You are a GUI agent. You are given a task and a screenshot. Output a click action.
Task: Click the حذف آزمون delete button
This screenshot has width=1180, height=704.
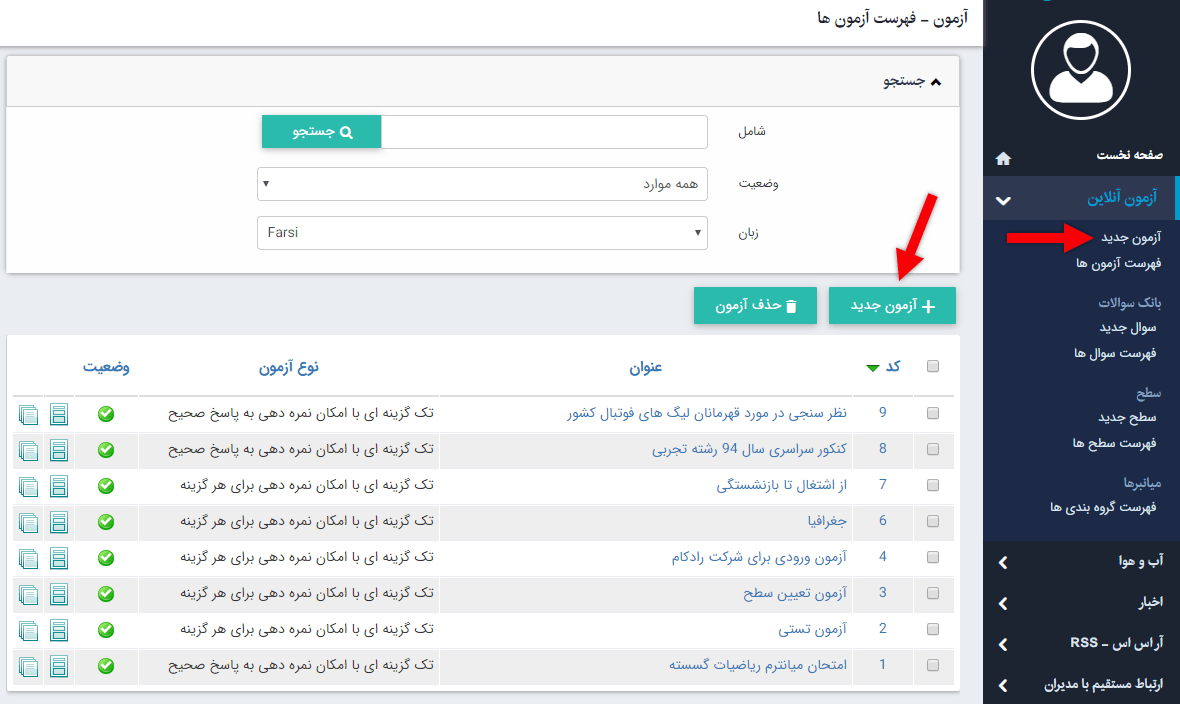[755, 305]
